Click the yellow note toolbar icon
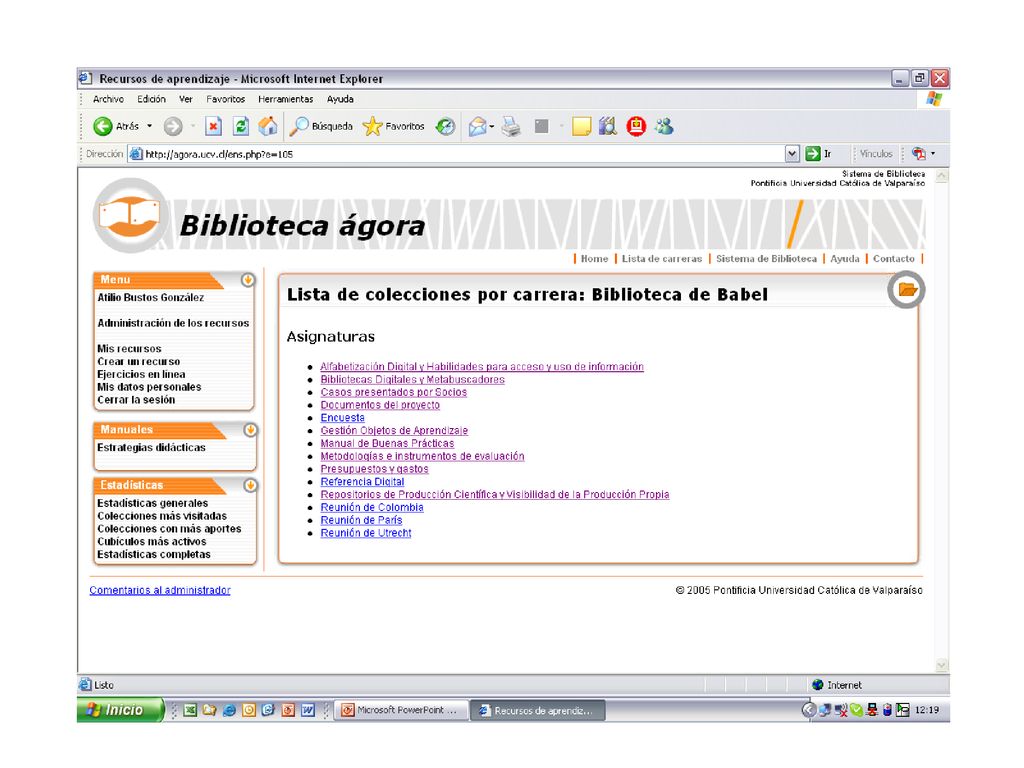This screenshot has width=1024, height=768. pyautogui.click(x=581, y=126)
